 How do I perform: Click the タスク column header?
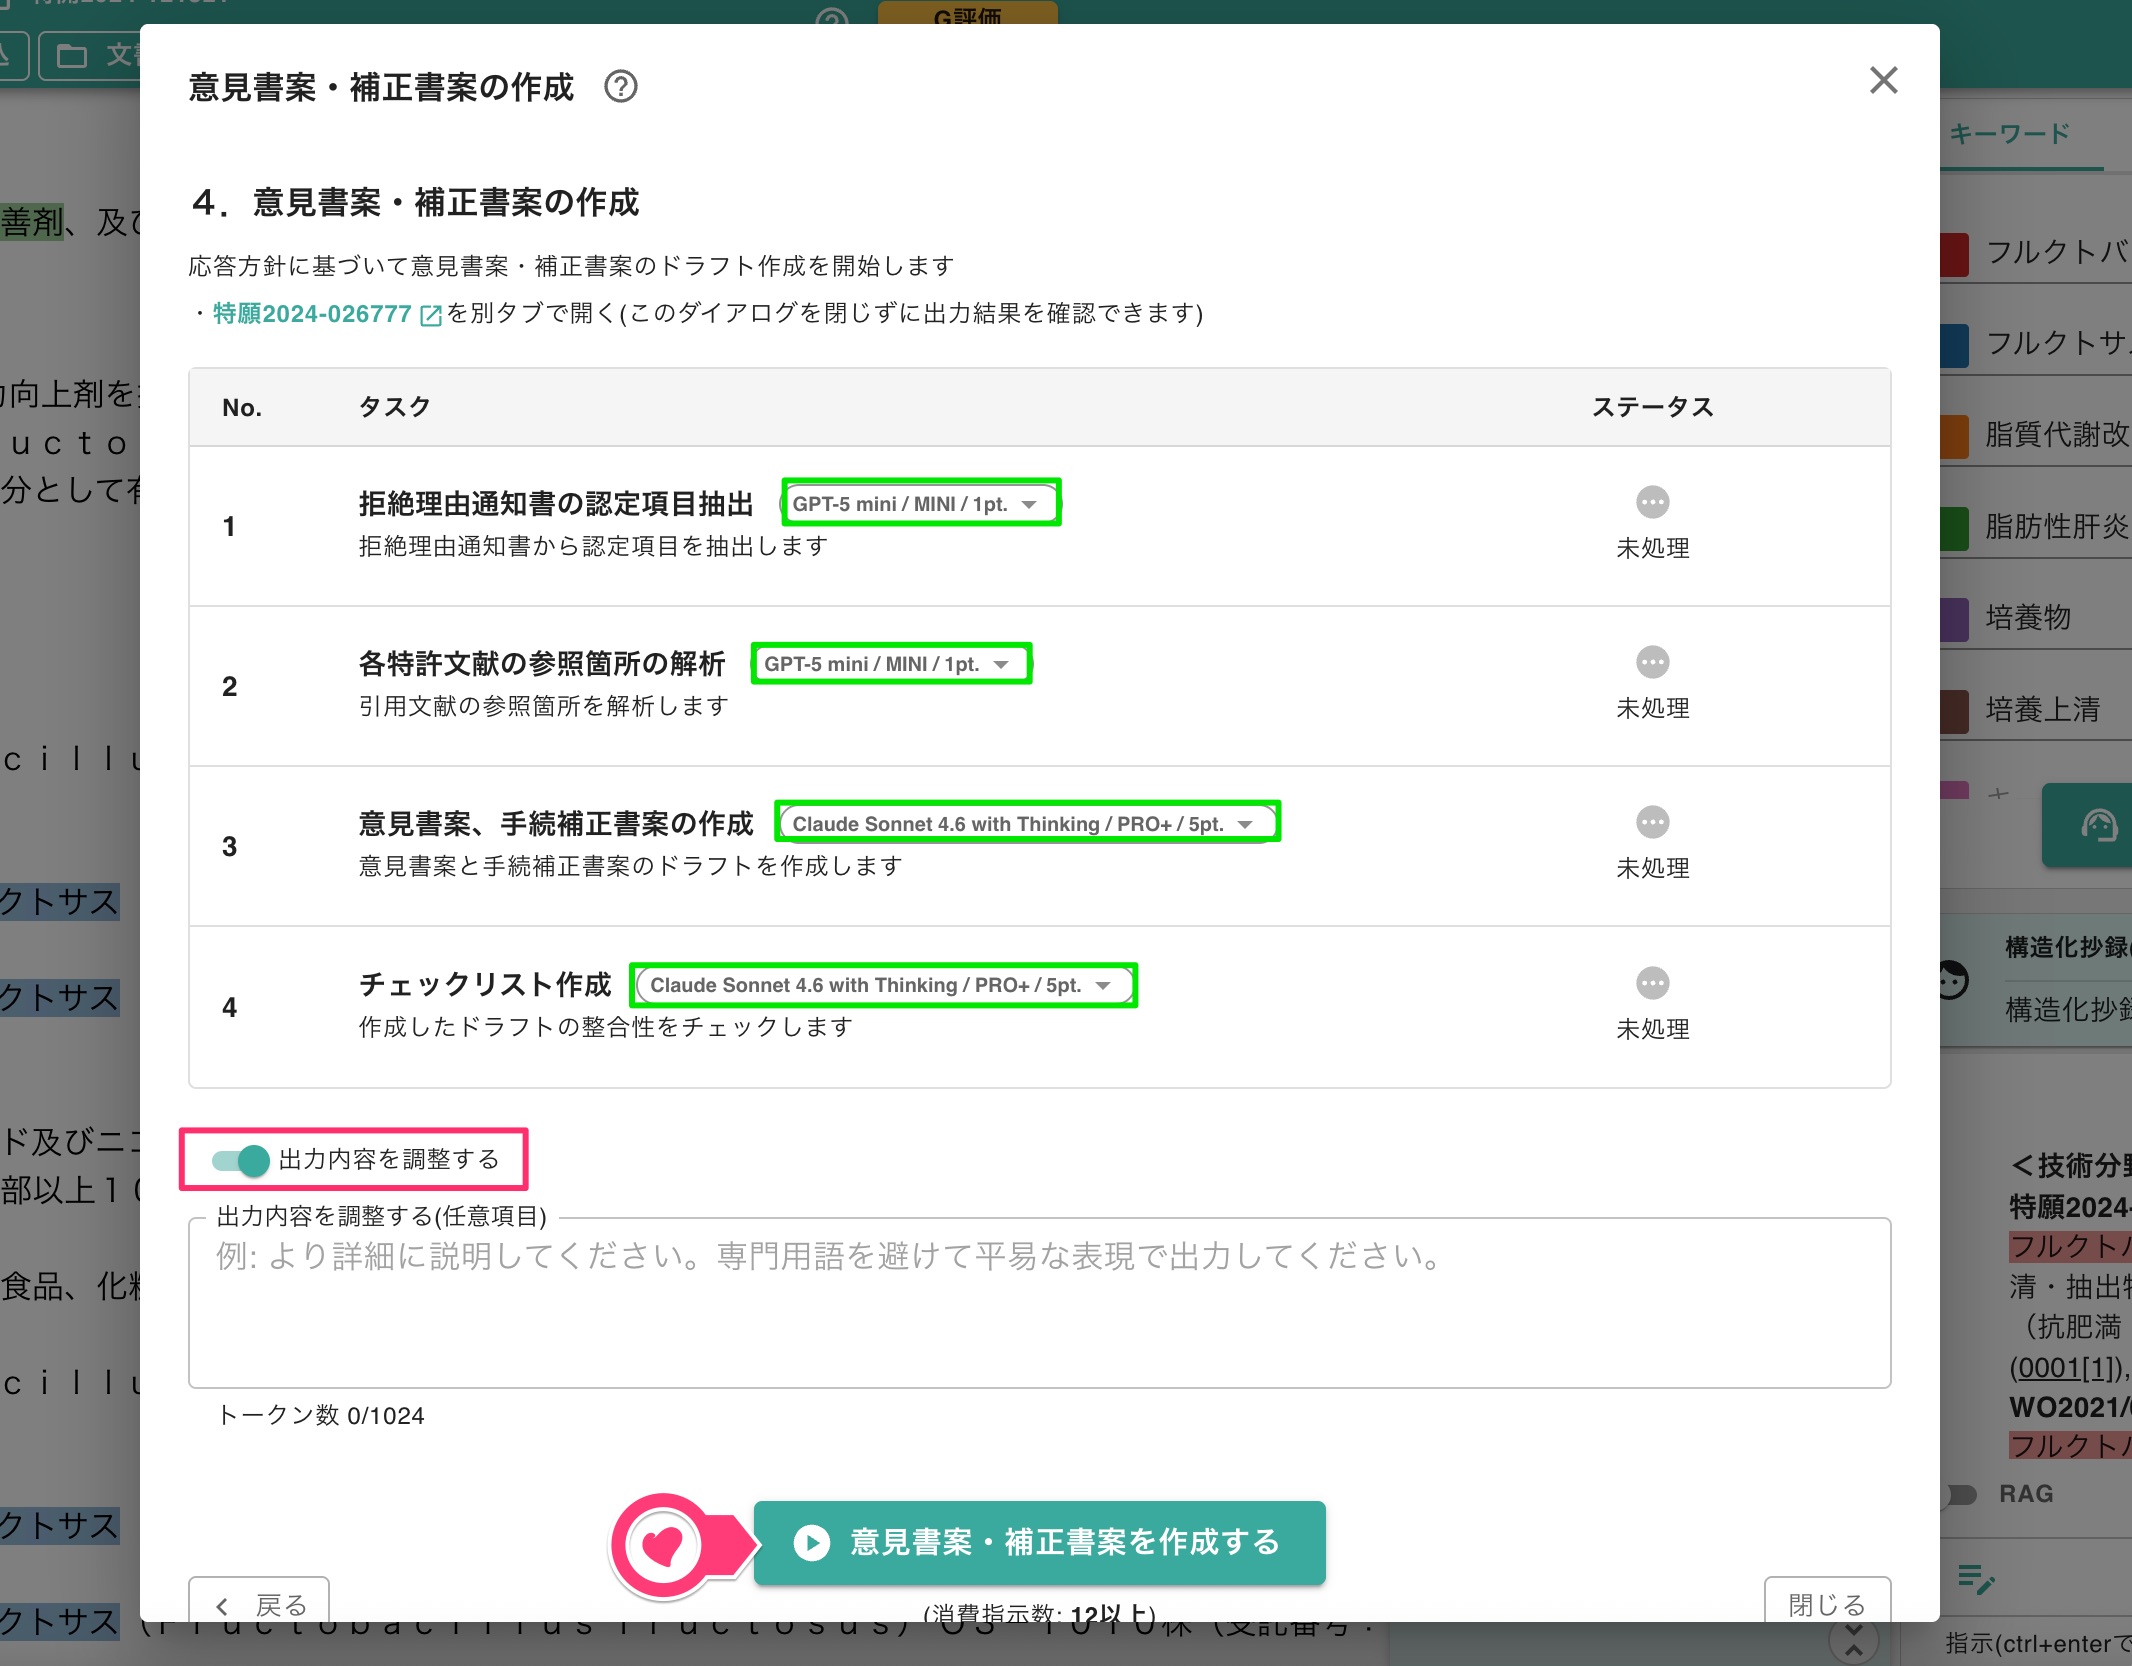(394, 407)
